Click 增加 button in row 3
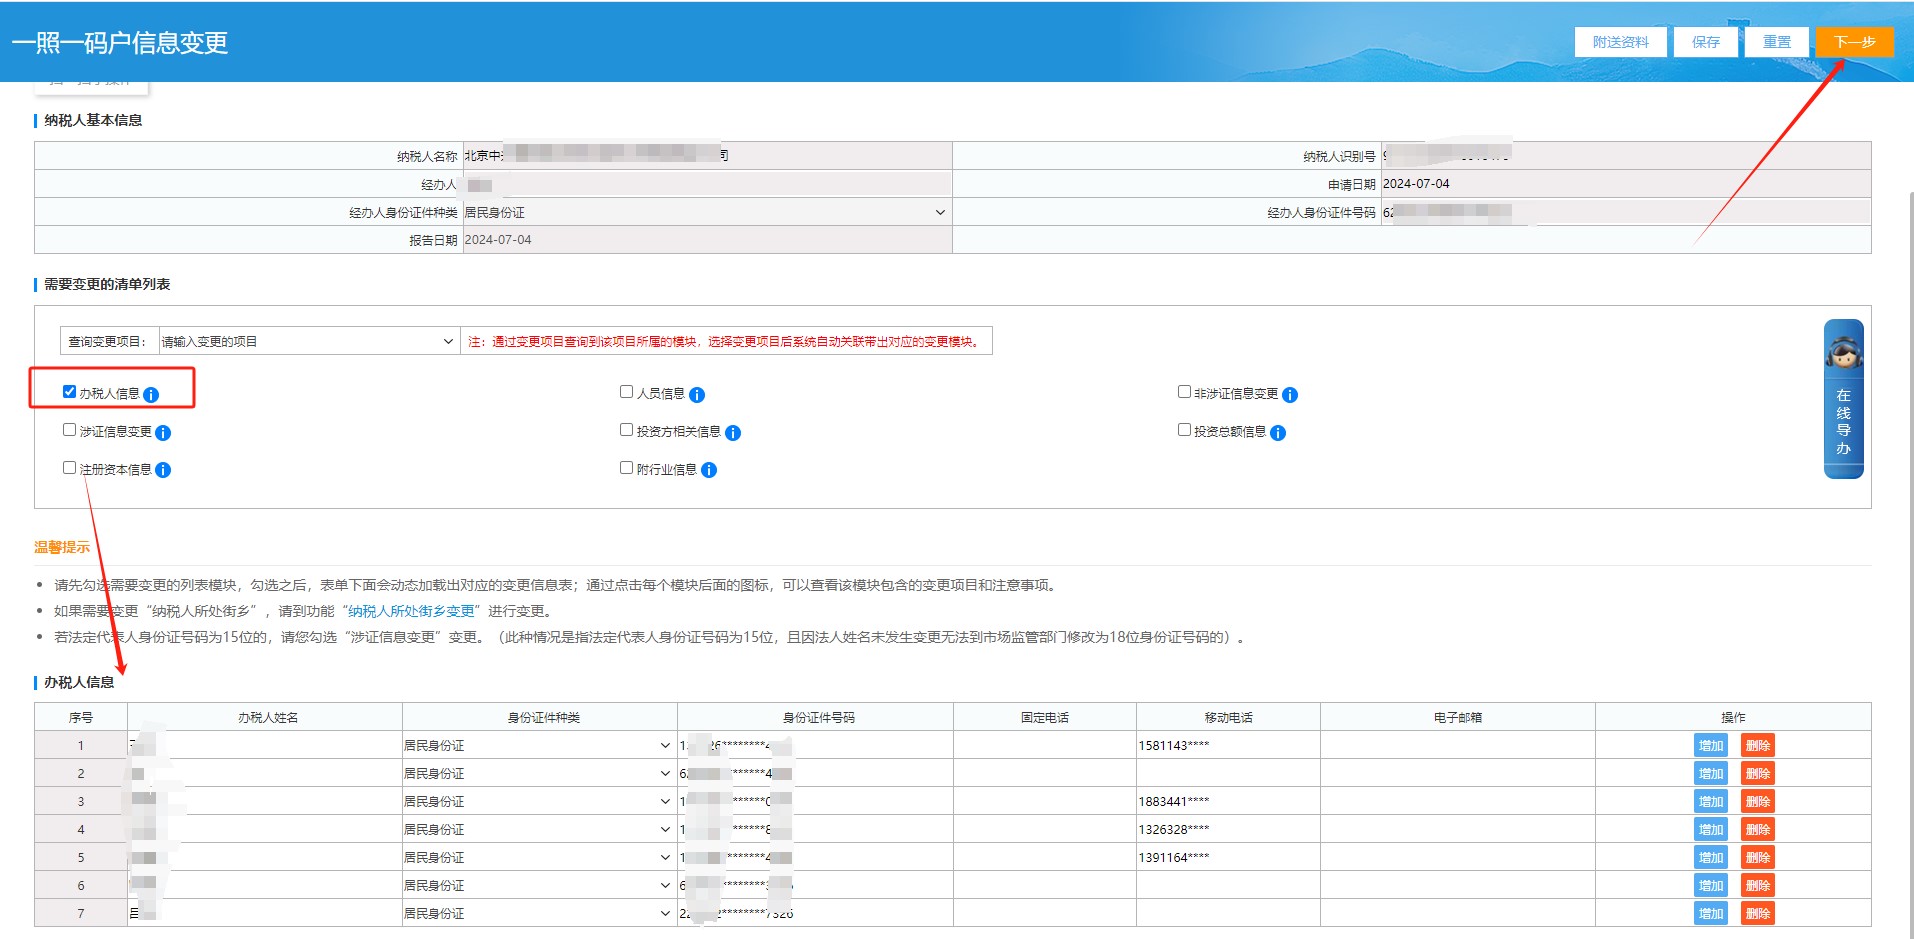This screenshot has height=939, width=1914. [x=1711, y=801]
